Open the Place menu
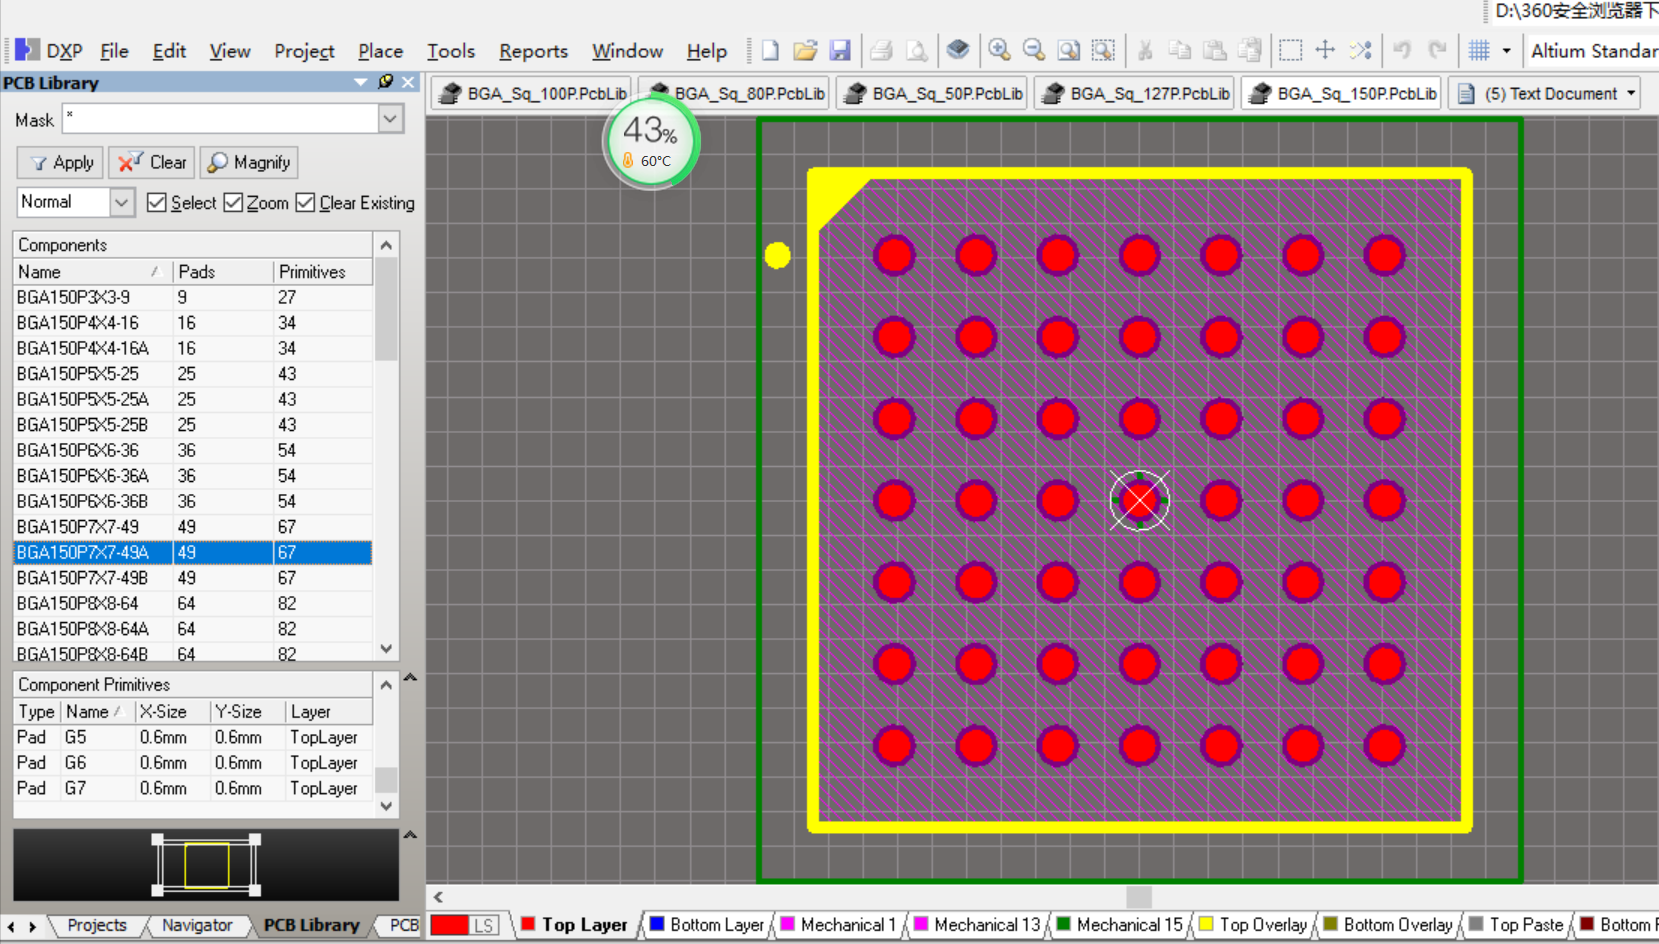The height and width of the screenshot is (944, 1659). click(x=380, y=51)
